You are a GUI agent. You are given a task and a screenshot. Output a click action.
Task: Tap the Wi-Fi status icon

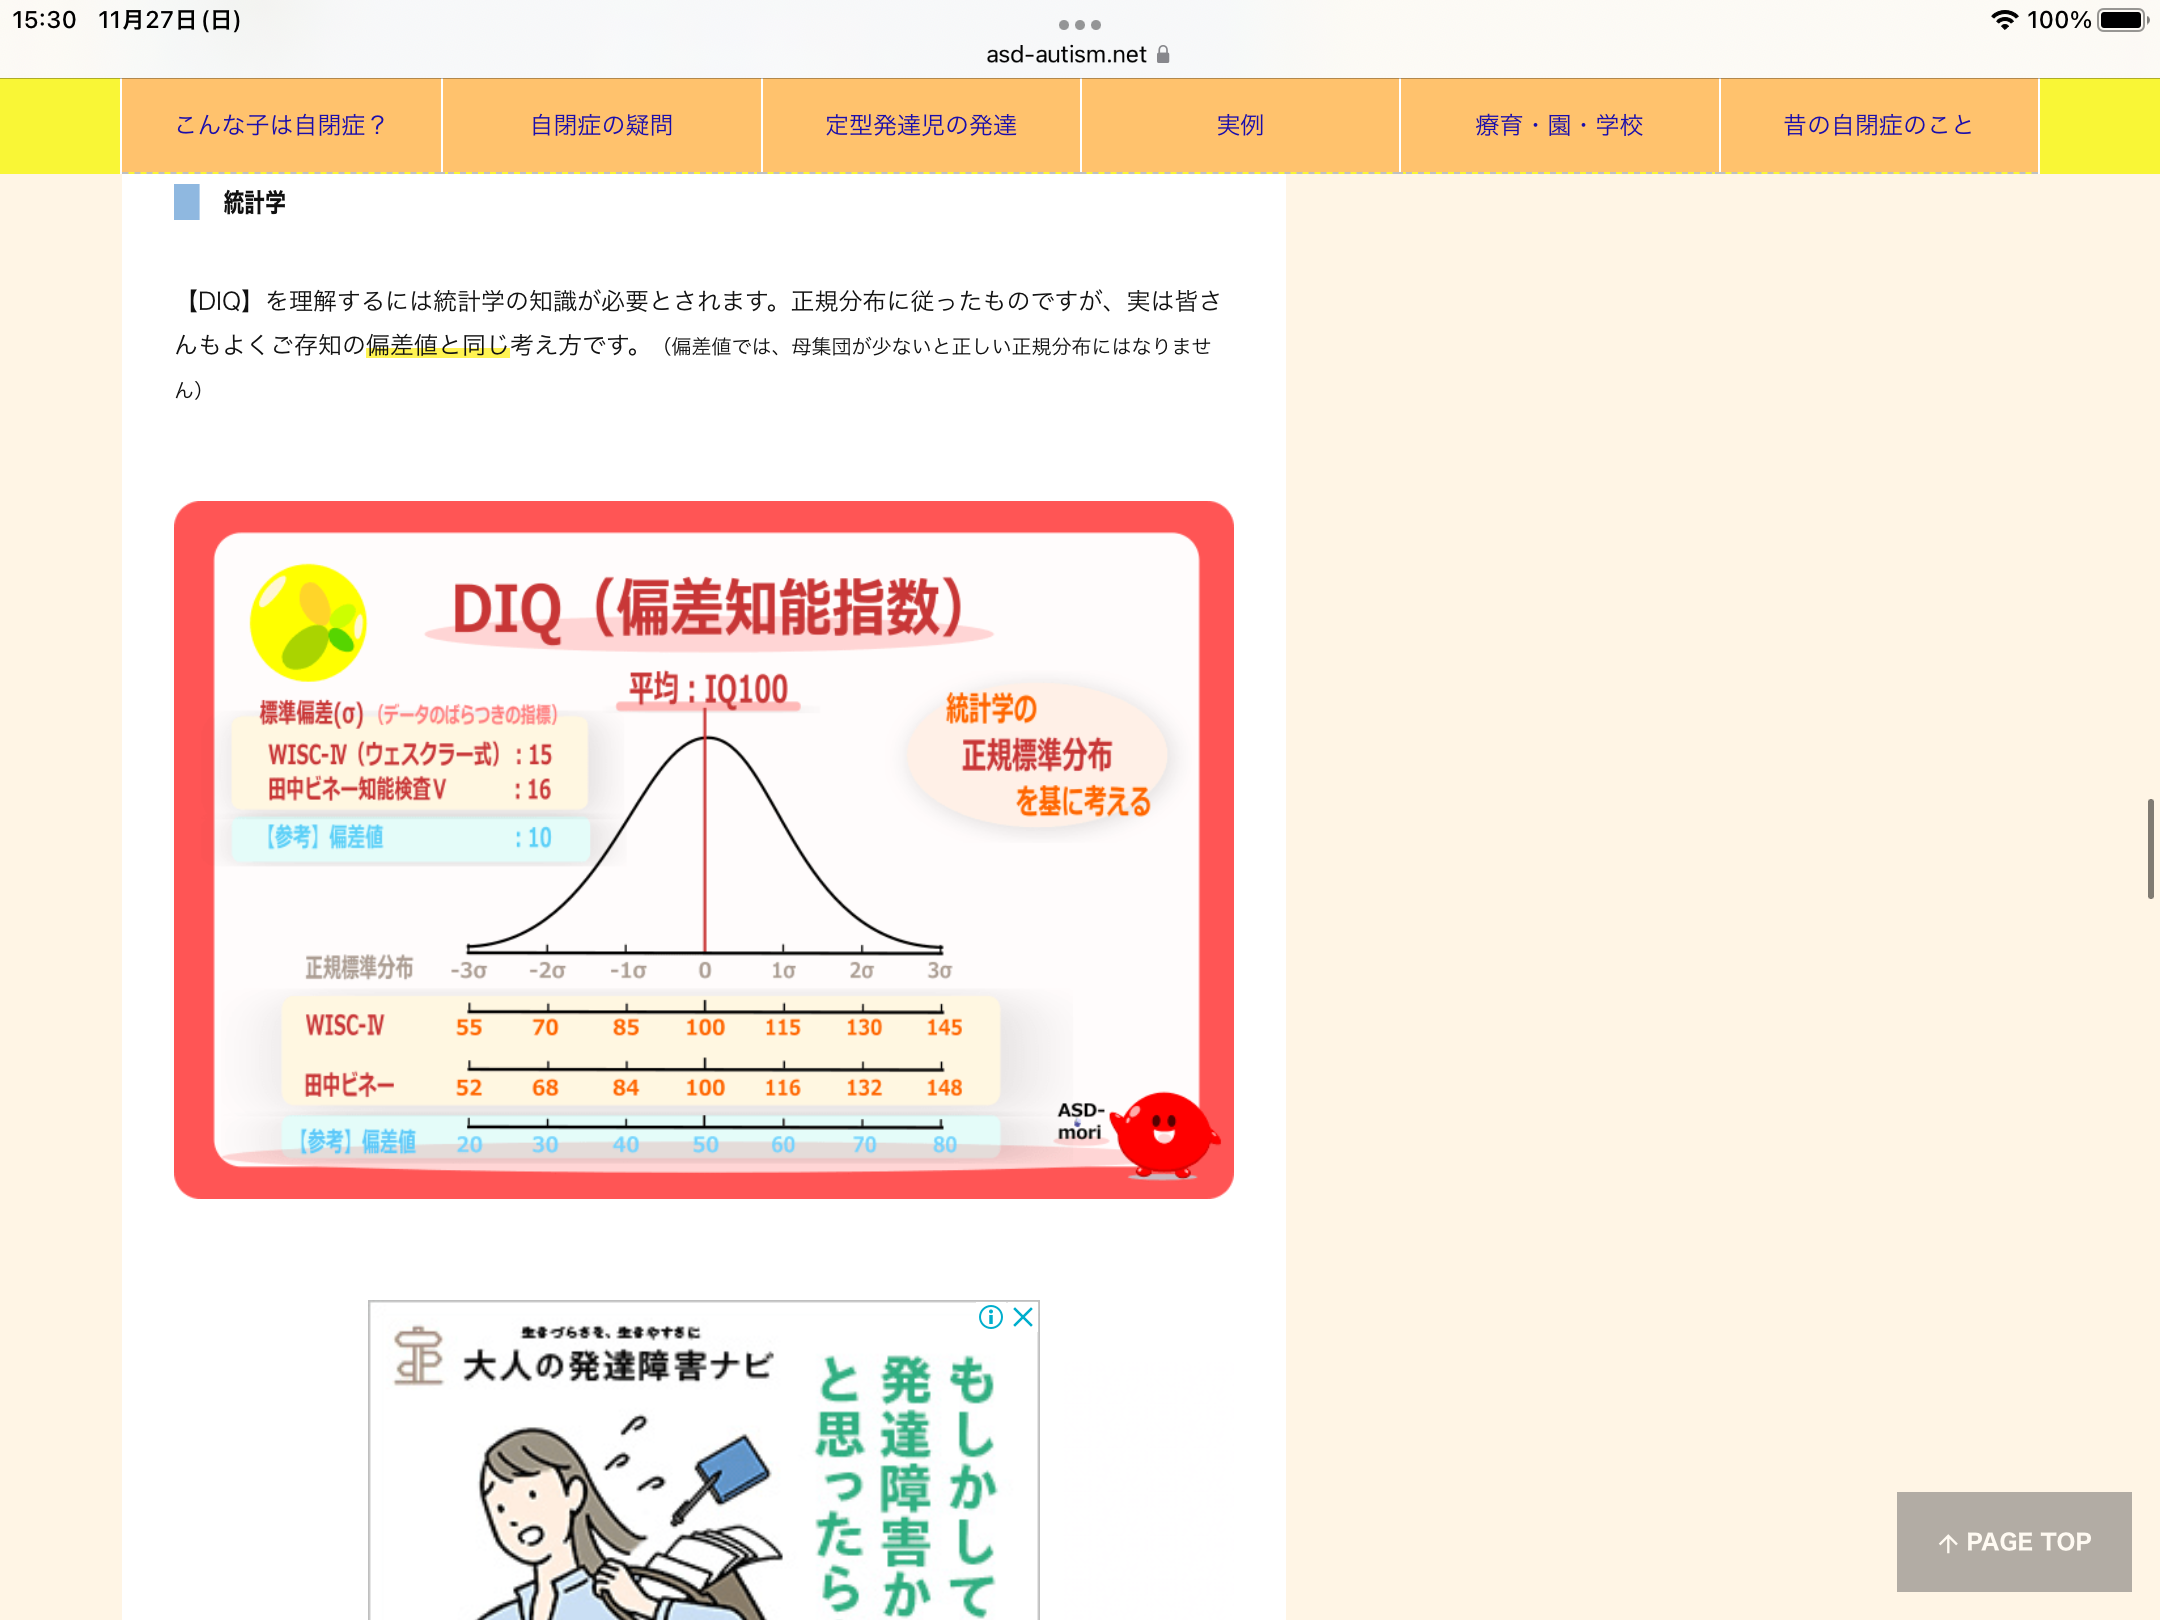pos(2004,20)
